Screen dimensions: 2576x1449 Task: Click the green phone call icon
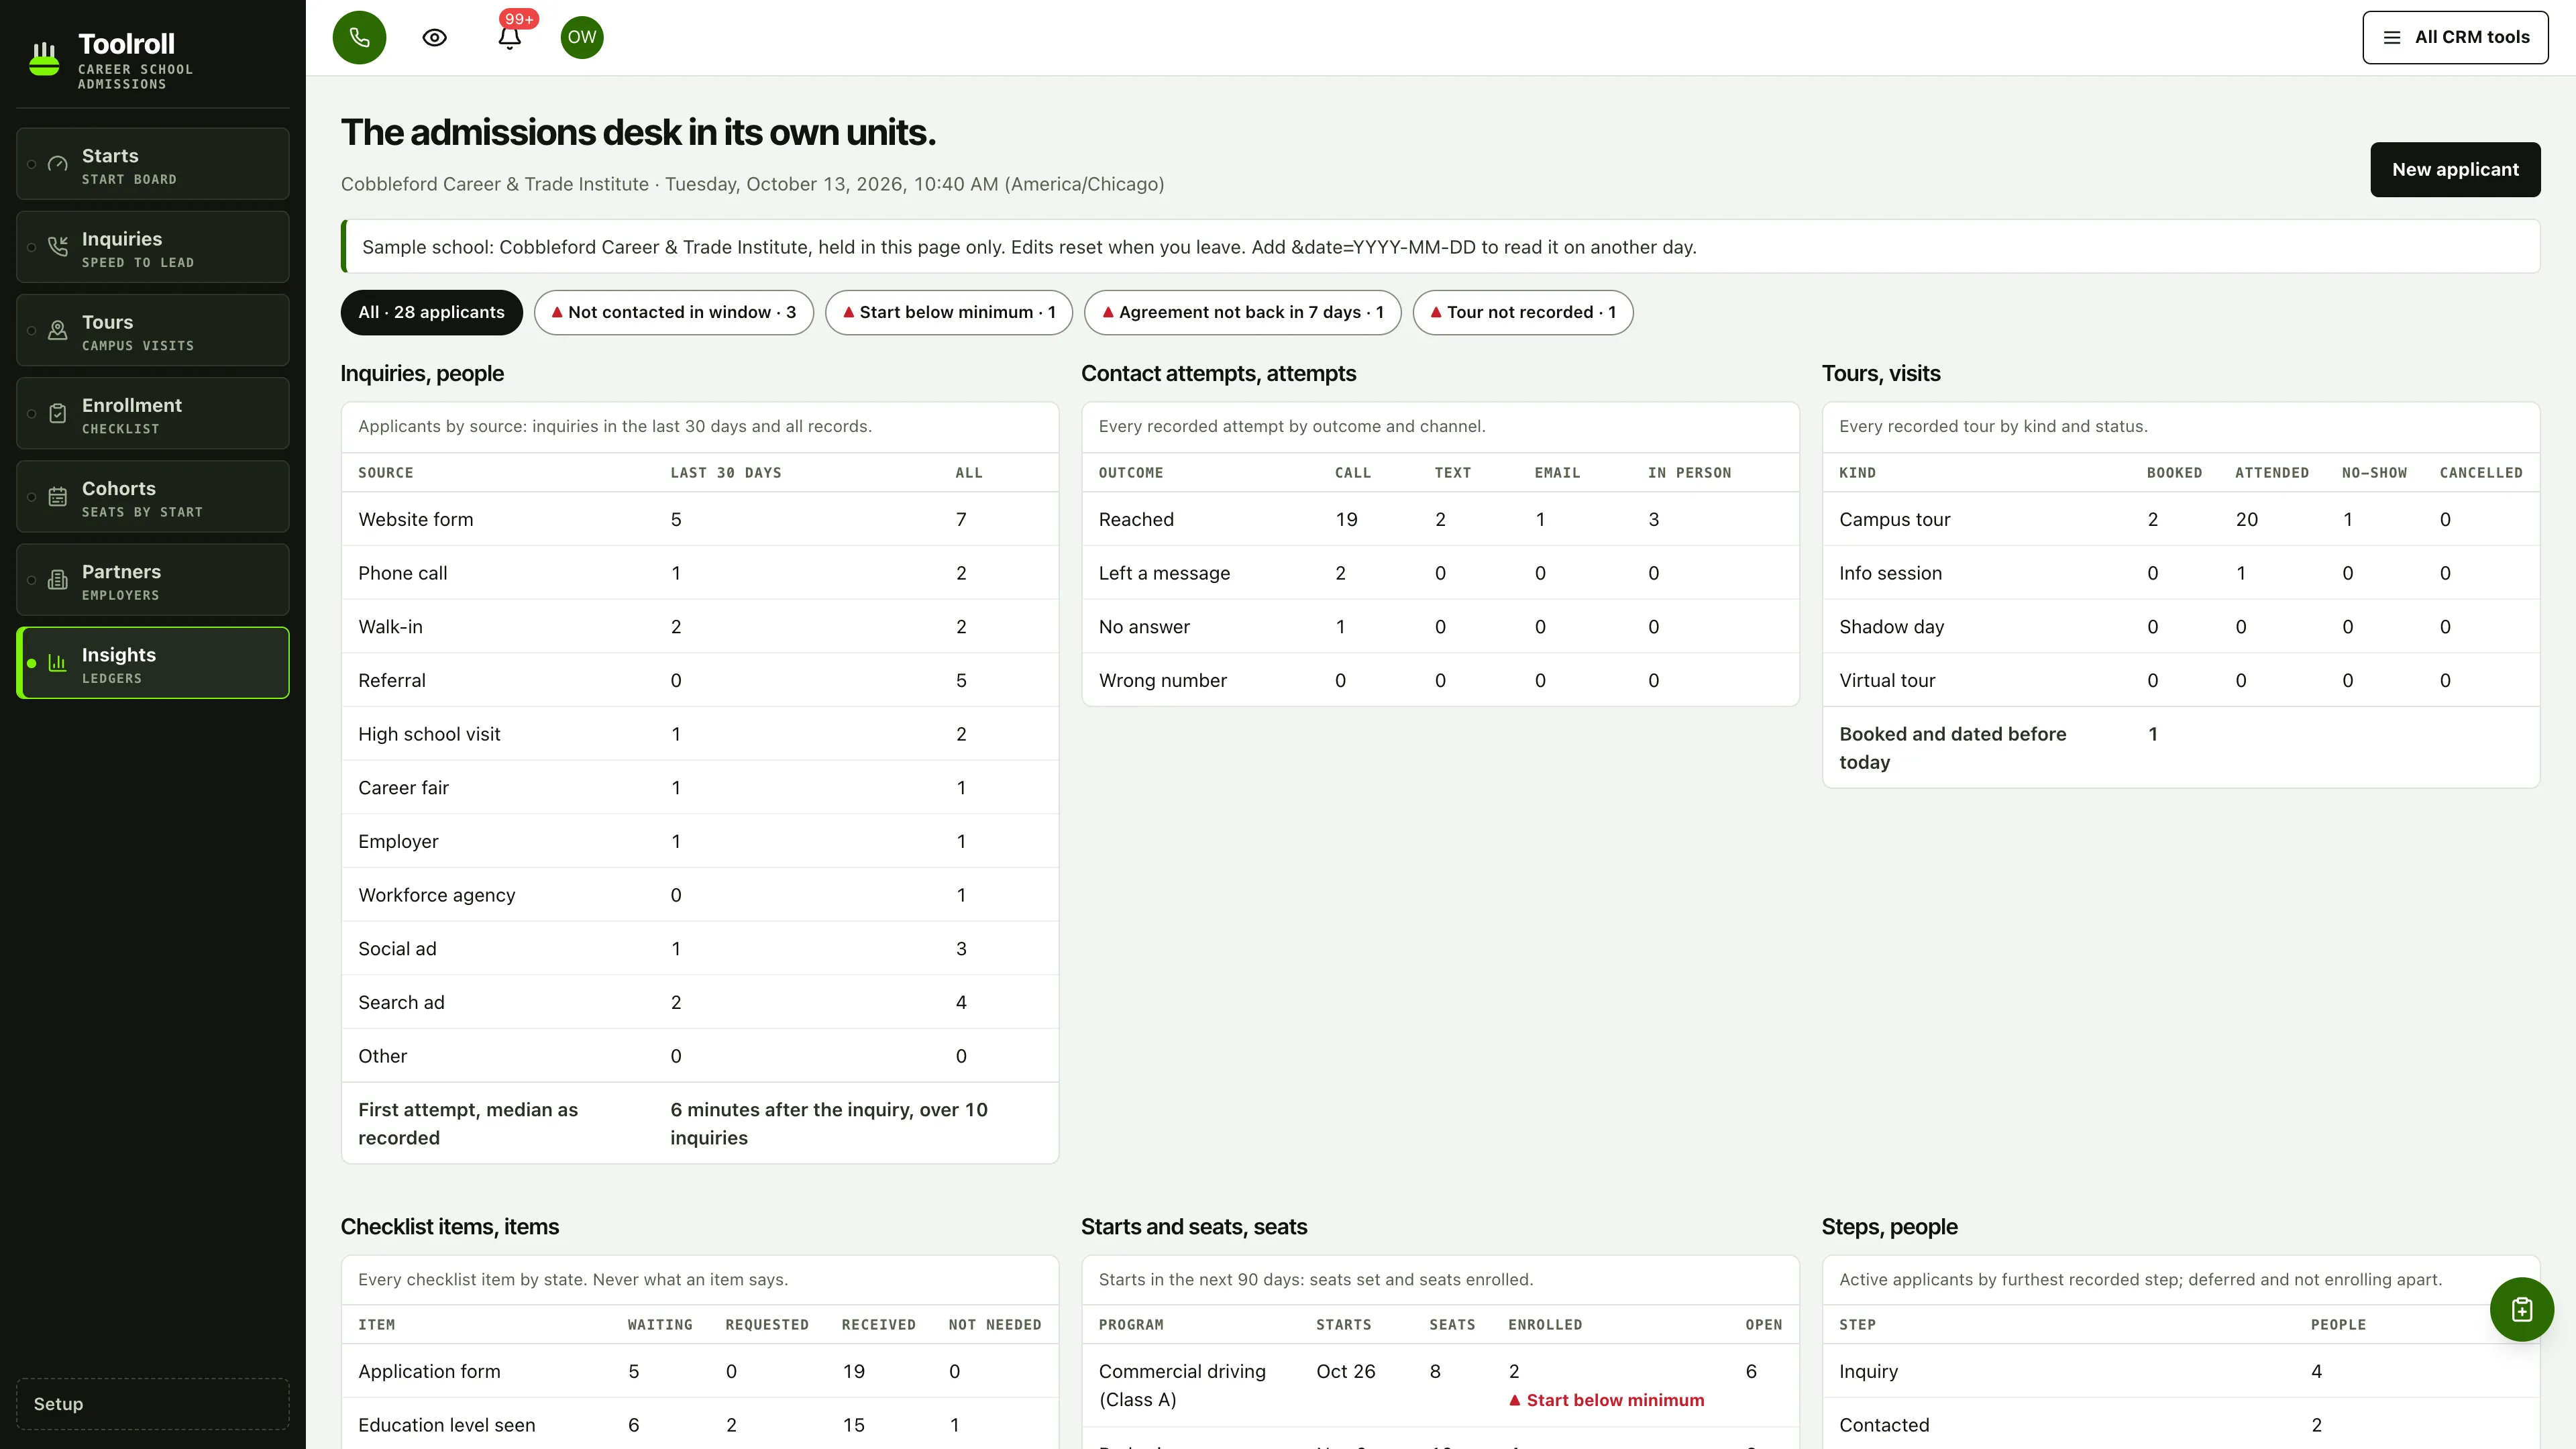click(359, 37)
